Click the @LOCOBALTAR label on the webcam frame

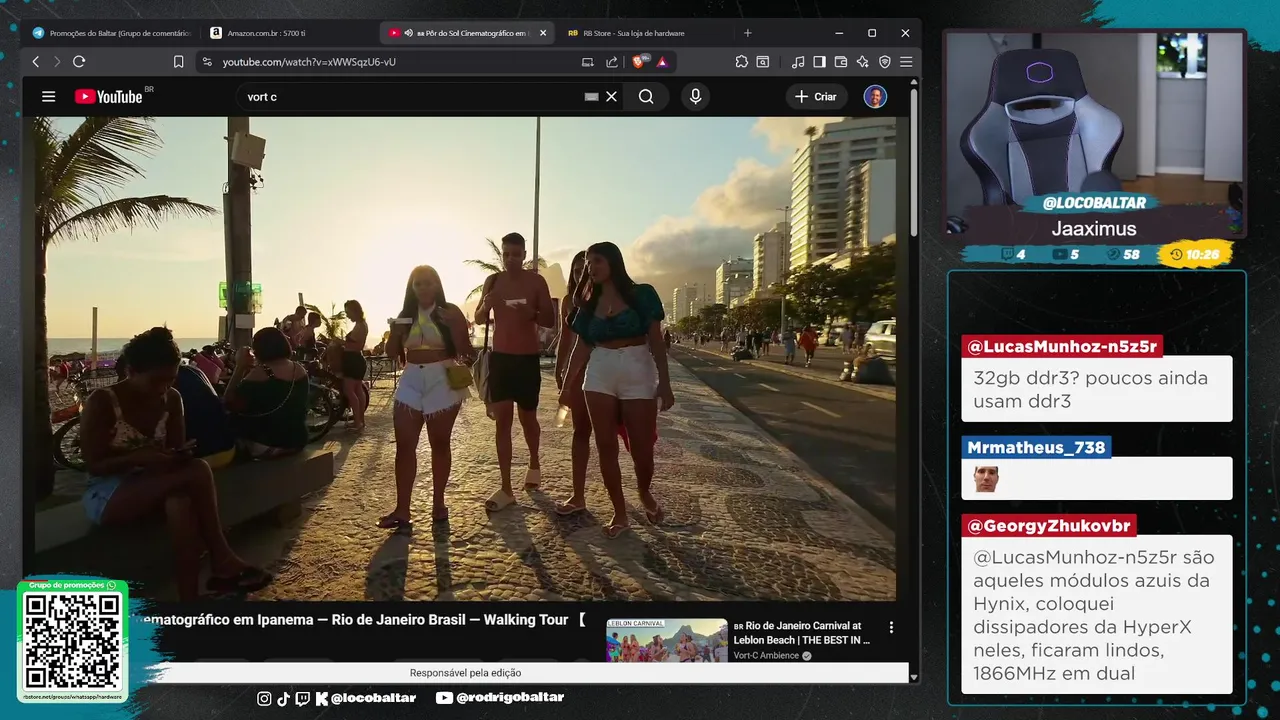[x=1094, y=203]
